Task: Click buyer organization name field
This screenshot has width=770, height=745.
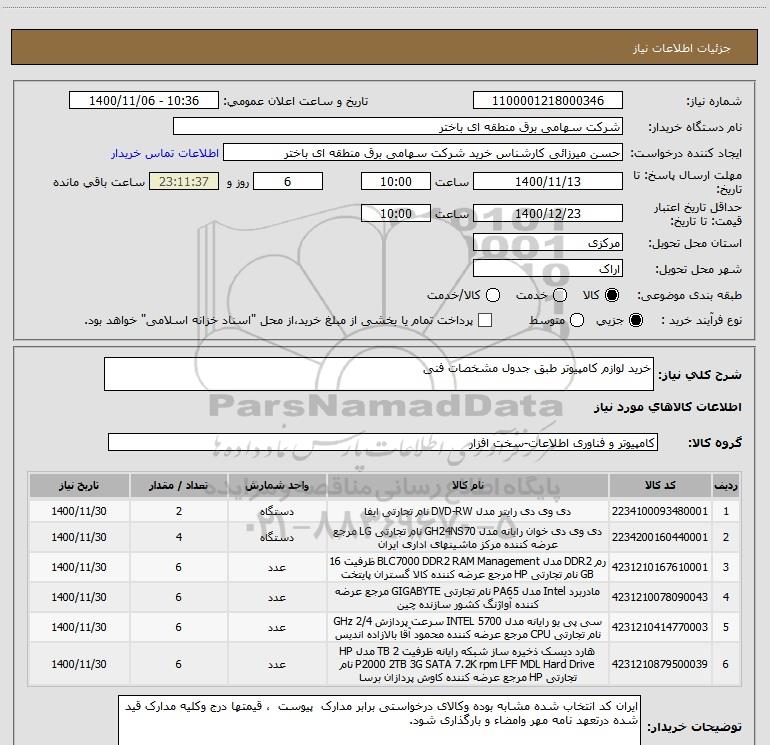Action: pyautogui.click(x=398, y=127)
